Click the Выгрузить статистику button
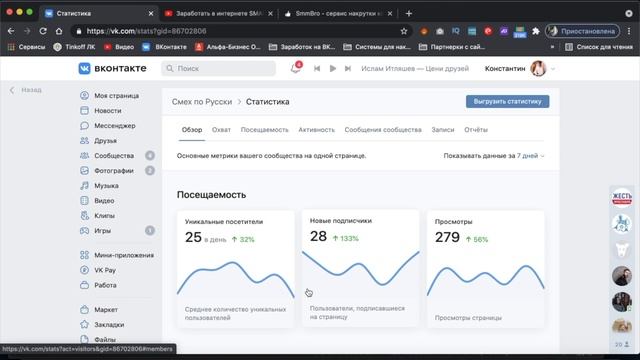This screenshot has width=640, height=360. (507, 102)
